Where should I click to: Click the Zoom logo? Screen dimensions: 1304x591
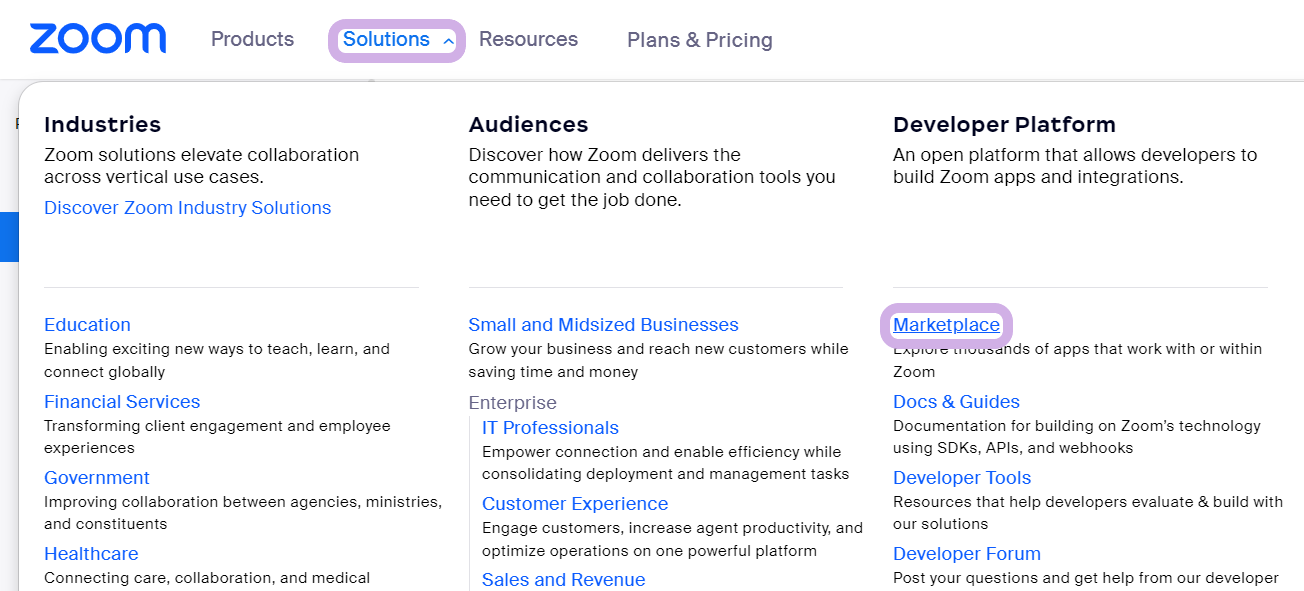pos(98,39)
